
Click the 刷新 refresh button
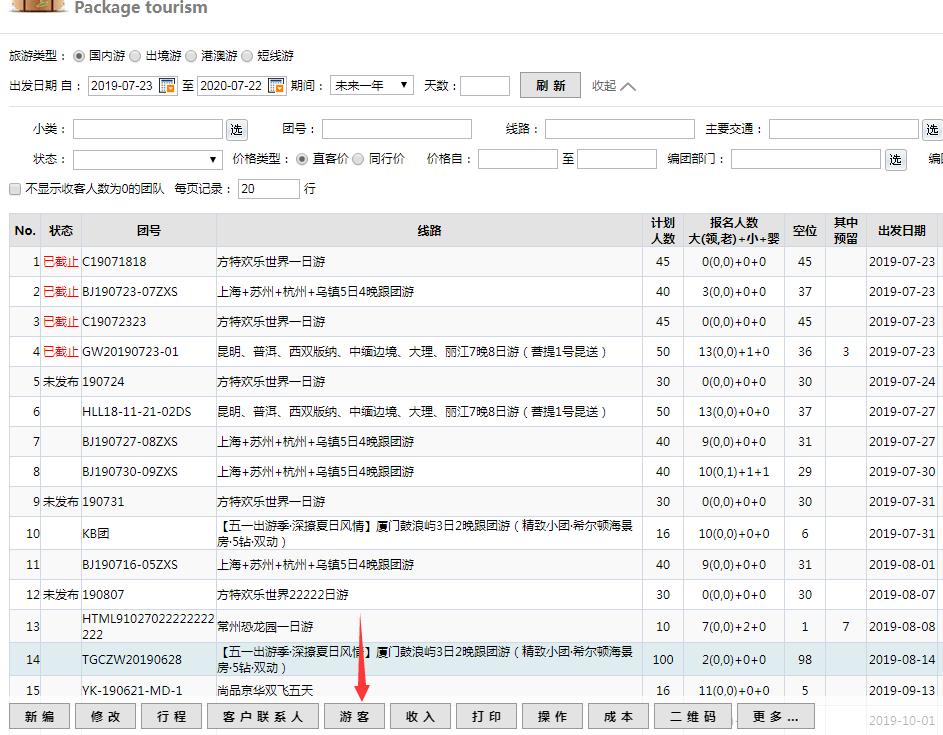550,86
